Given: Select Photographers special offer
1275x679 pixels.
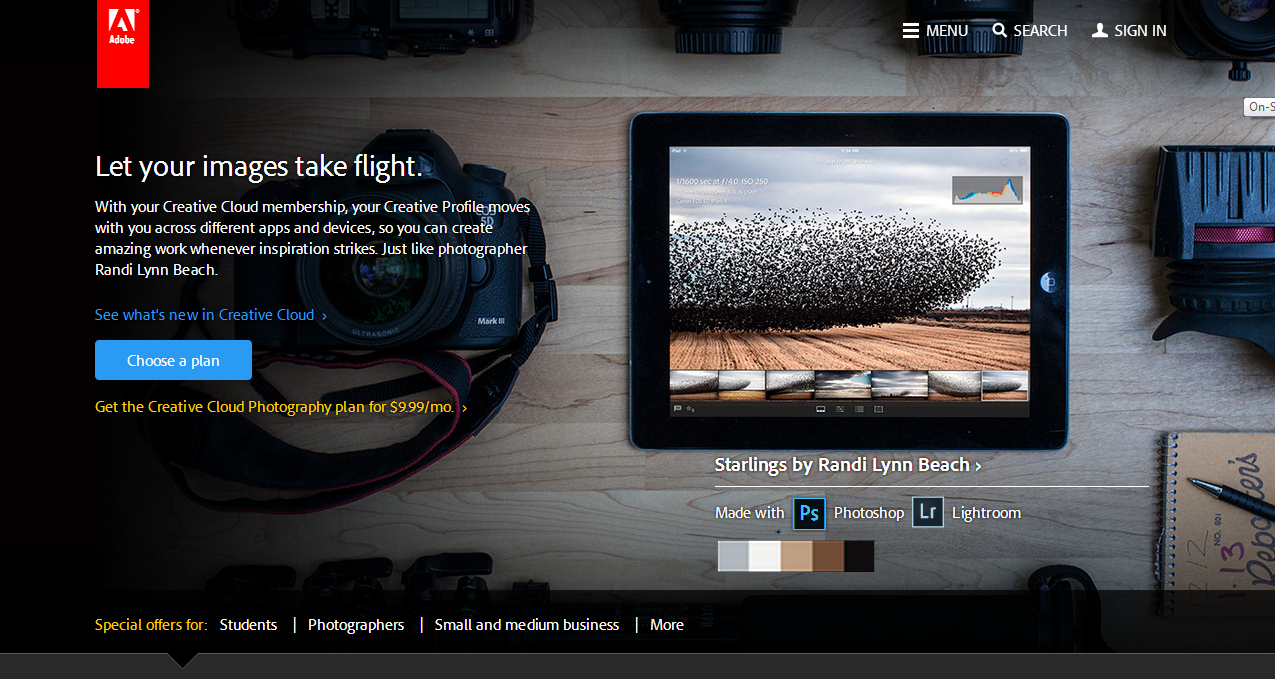Looking at the screenshot, I should (356, 625).
